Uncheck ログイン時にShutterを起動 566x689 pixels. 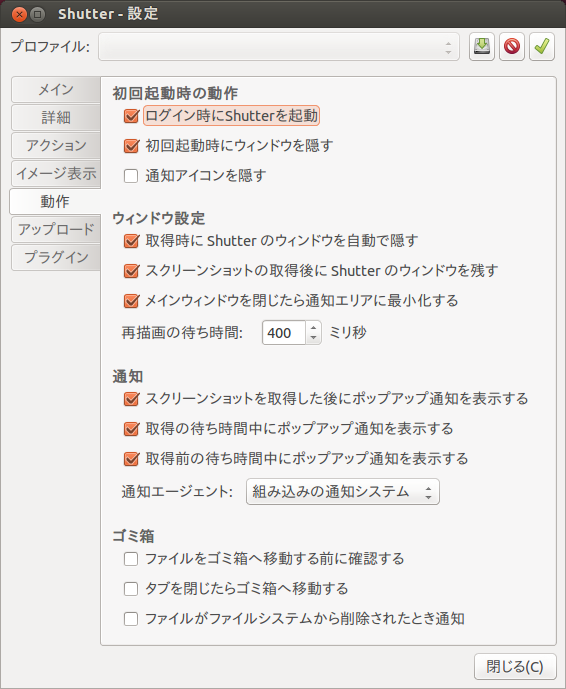(131, 116)
